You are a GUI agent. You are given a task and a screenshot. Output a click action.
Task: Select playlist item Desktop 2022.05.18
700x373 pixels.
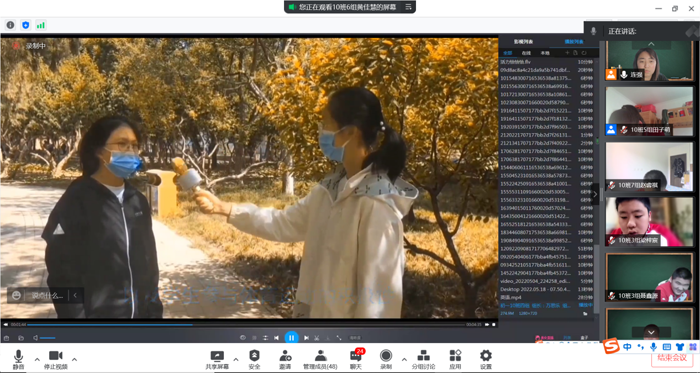pos(546,289)
